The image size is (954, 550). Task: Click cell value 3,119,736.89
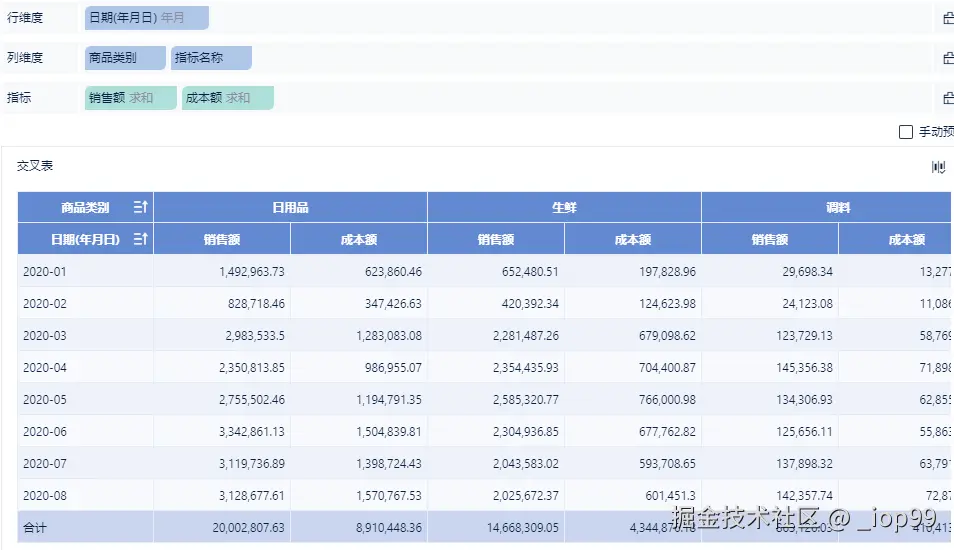pyautogui.click(x=252, y=464)
